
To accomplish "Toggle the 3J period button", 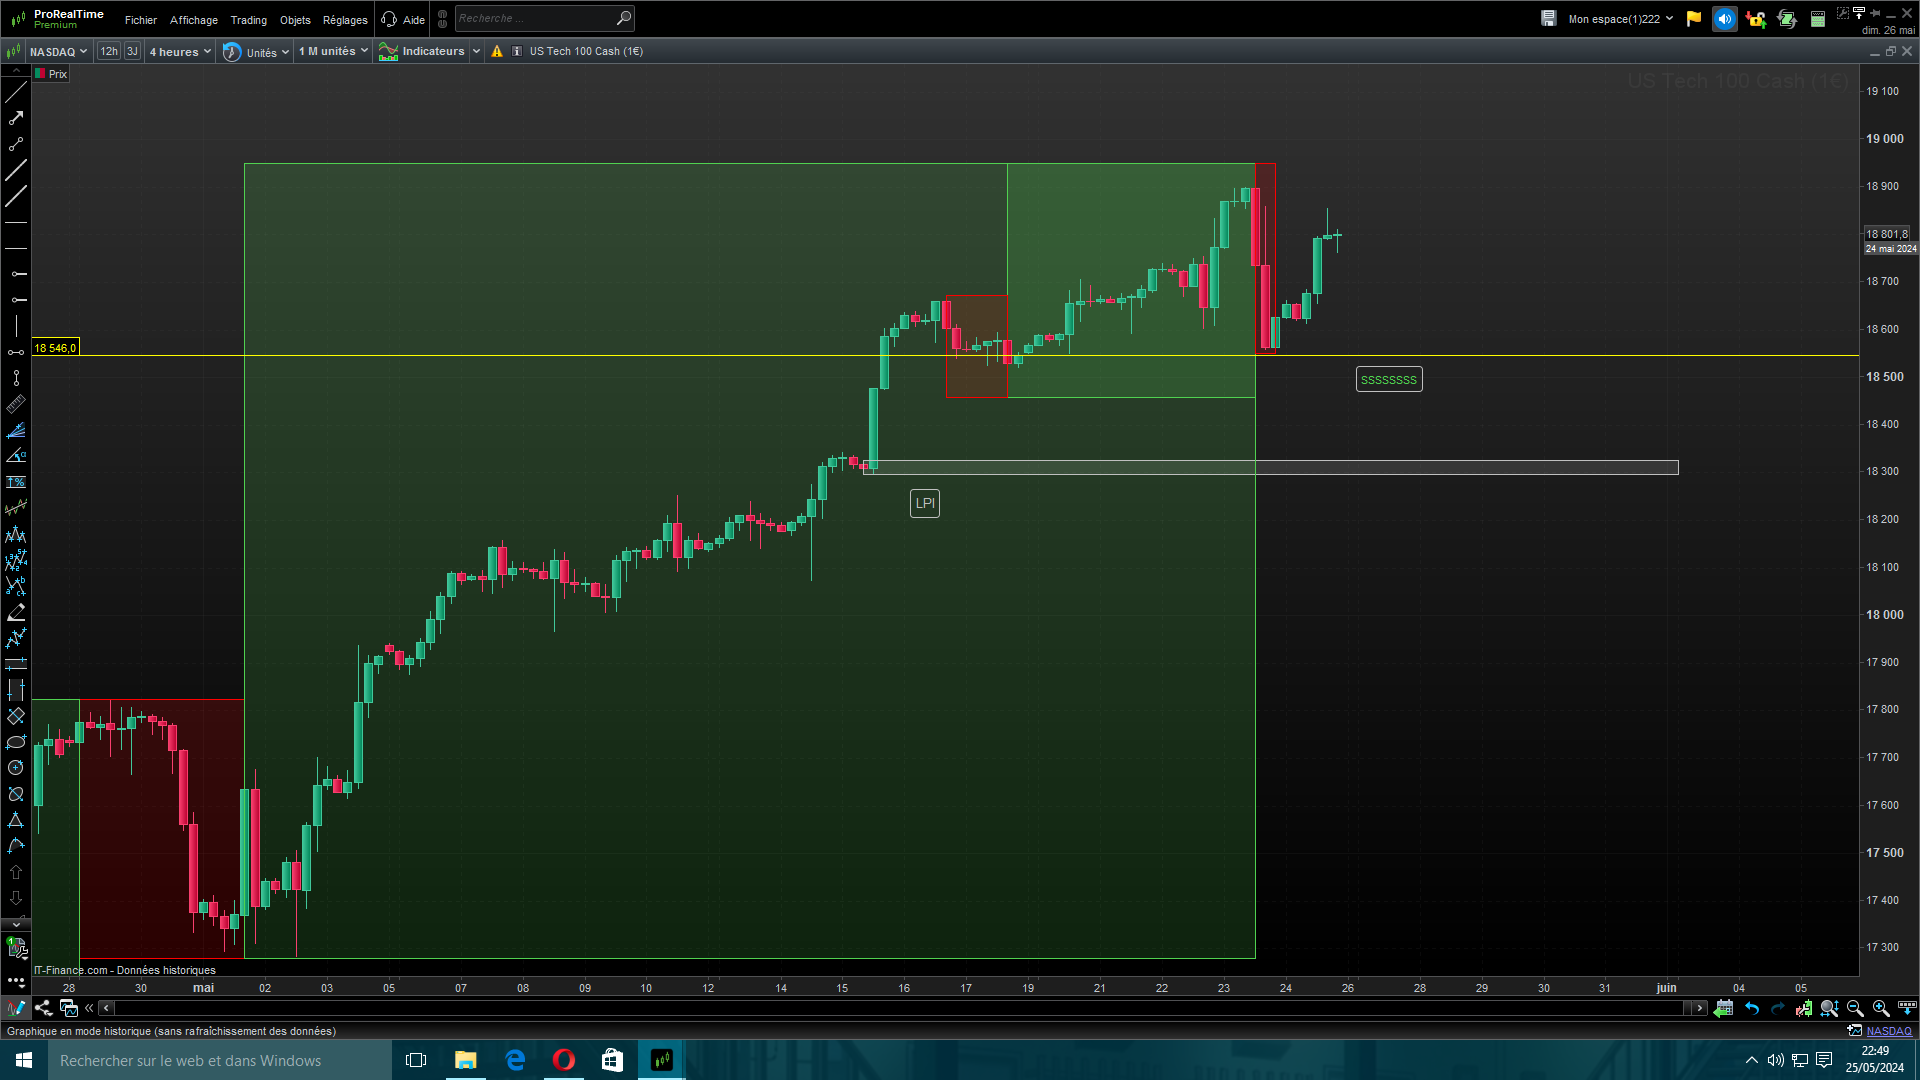I will (132, 51).
